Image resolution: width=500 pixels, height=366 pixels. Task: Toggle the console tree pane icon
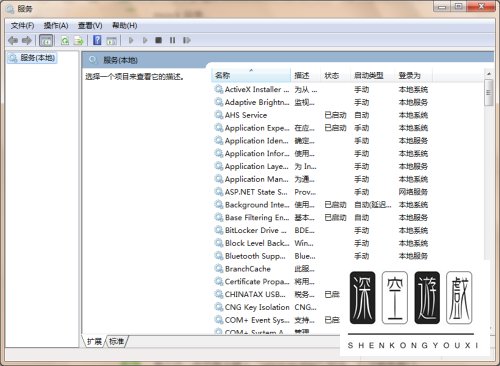(x=46, y=41)
